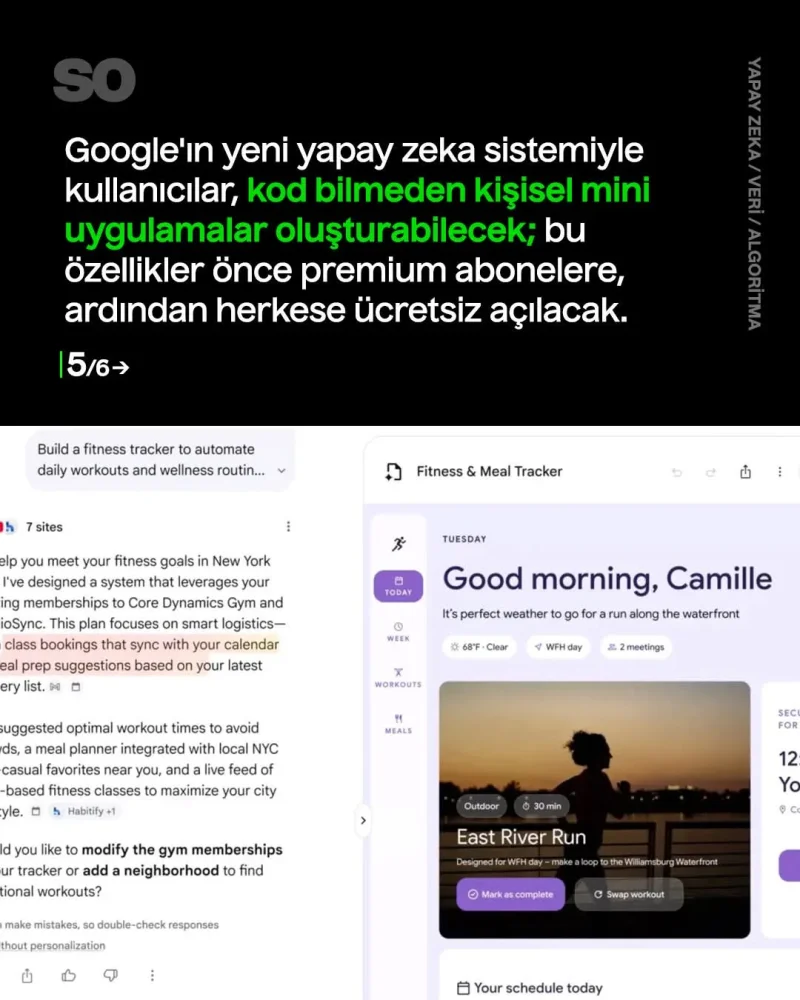
Task: Open the options menu beside 7 sites
Action: click(288, 526)
